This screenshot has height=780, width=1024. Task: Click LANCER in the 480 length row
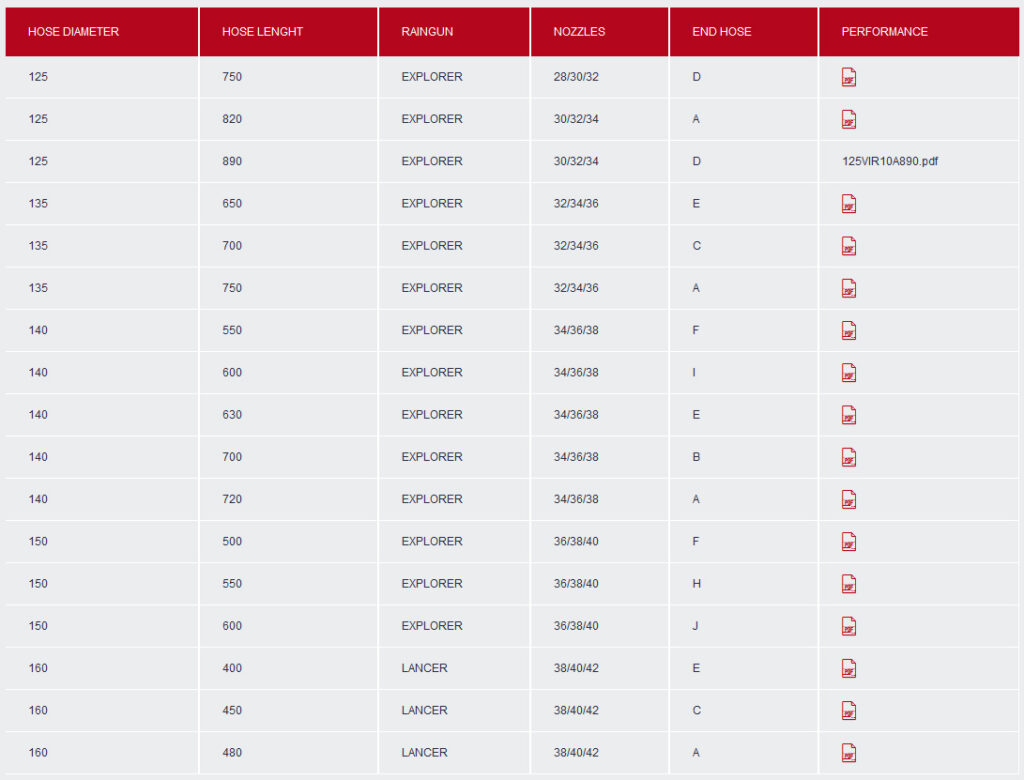(x=424, y=753)
